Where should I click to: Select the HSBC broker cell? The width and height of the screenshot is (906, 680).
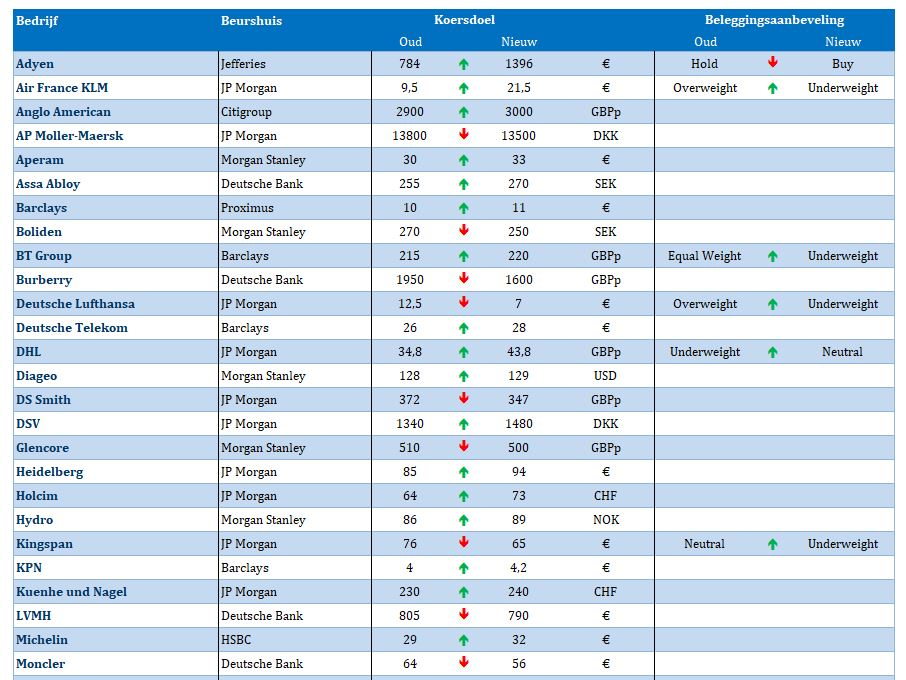(x=236, y=640)
